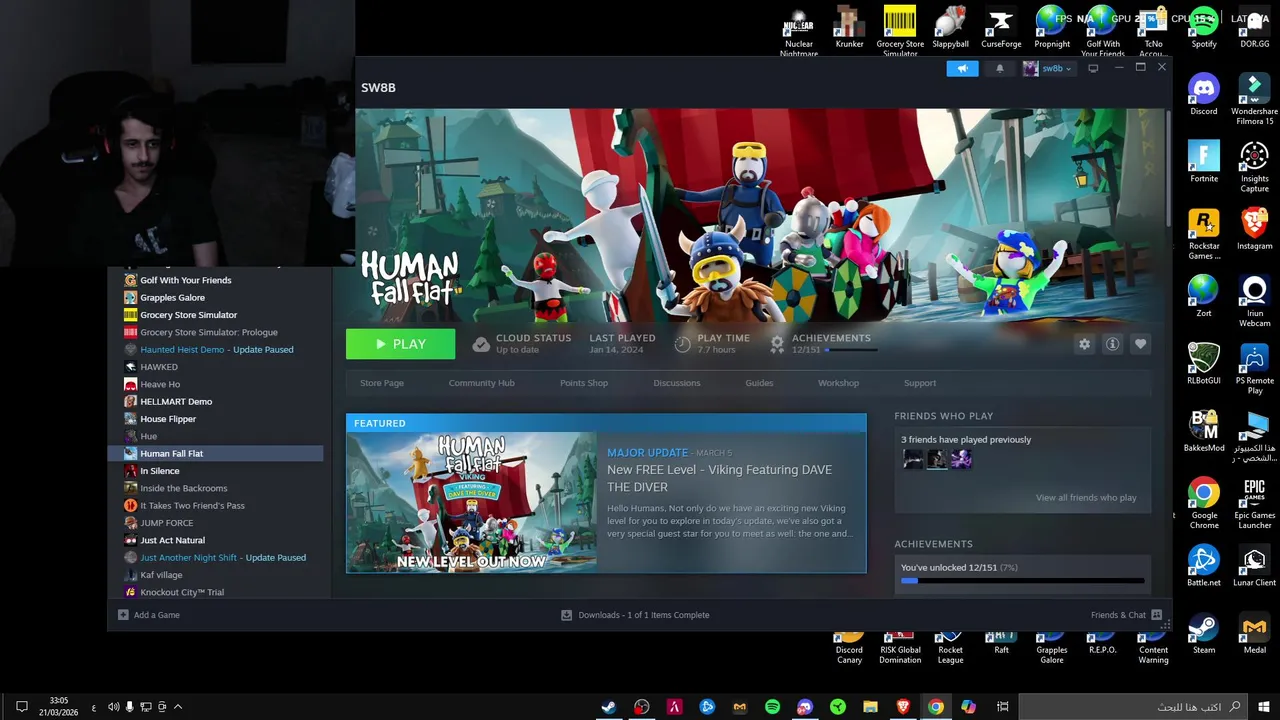Add Human Fall Flat to favorites heart
The image size is (1280, 720).
click(1140, 344)
